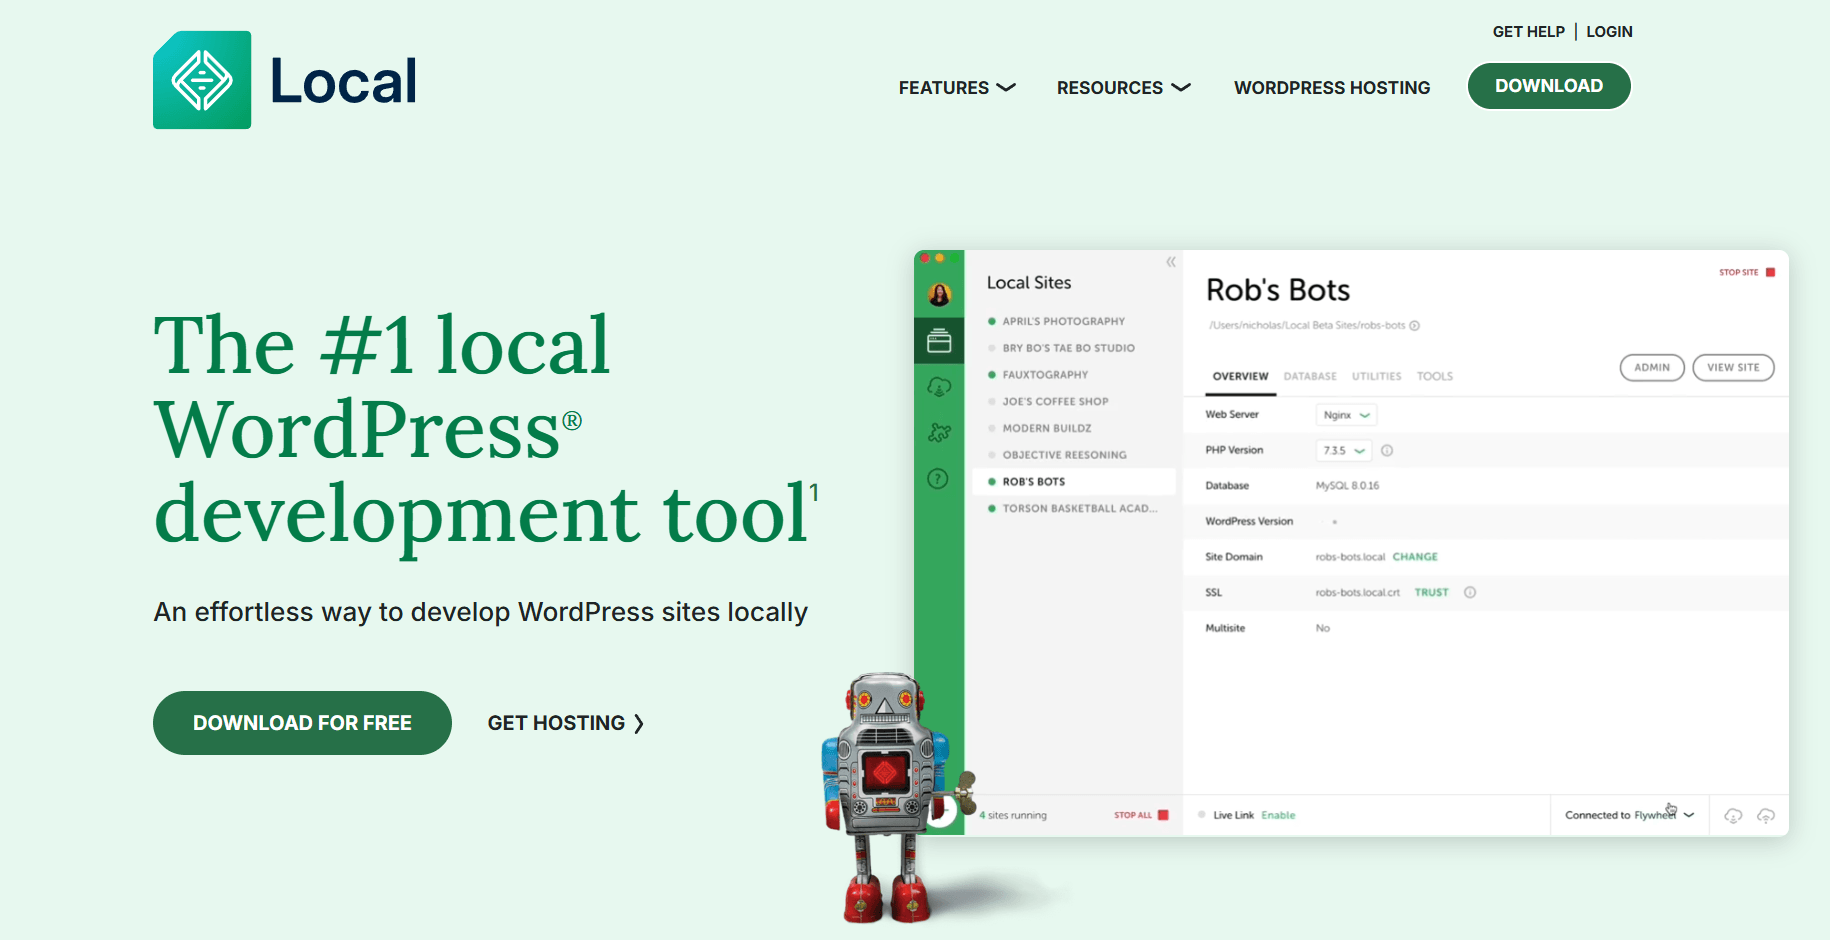Click the PHP Version info icon

pyautogui.click(x=1387, y=451)
